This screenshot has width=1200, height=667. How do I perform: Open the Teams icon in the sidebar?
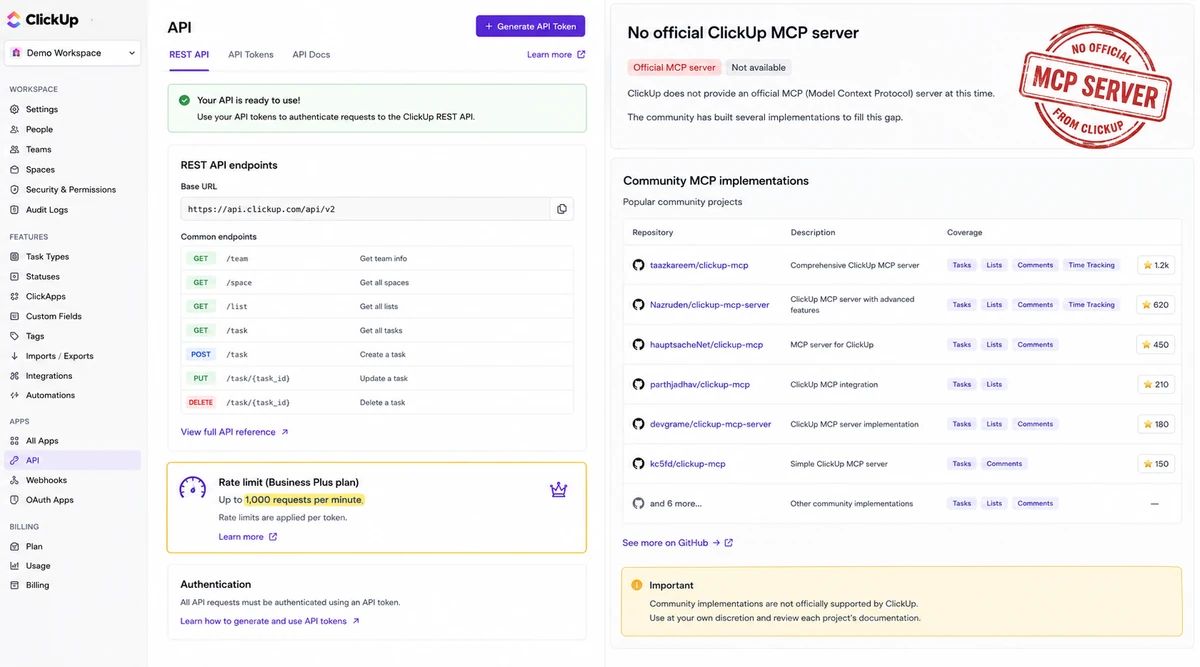click(x=15, y=149)
